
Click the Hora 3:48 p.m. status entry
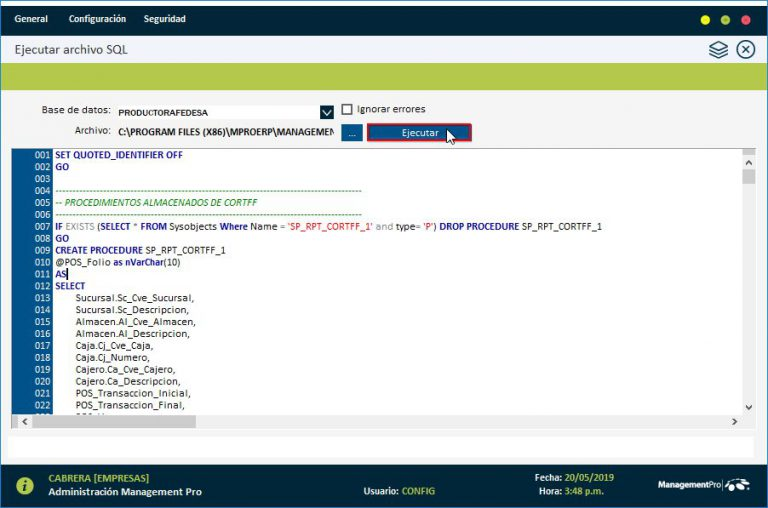[x=571, y=491]
